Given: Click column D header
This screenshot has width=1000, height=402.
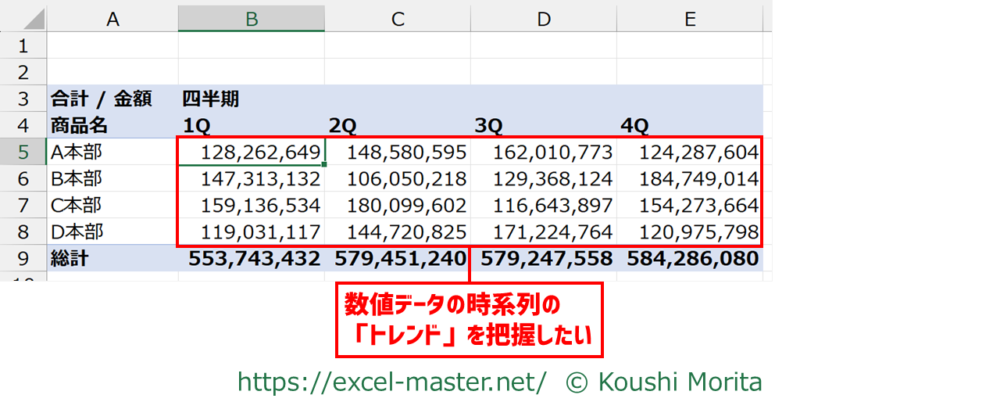Looking at the screenshot, I should pos(543,18).
